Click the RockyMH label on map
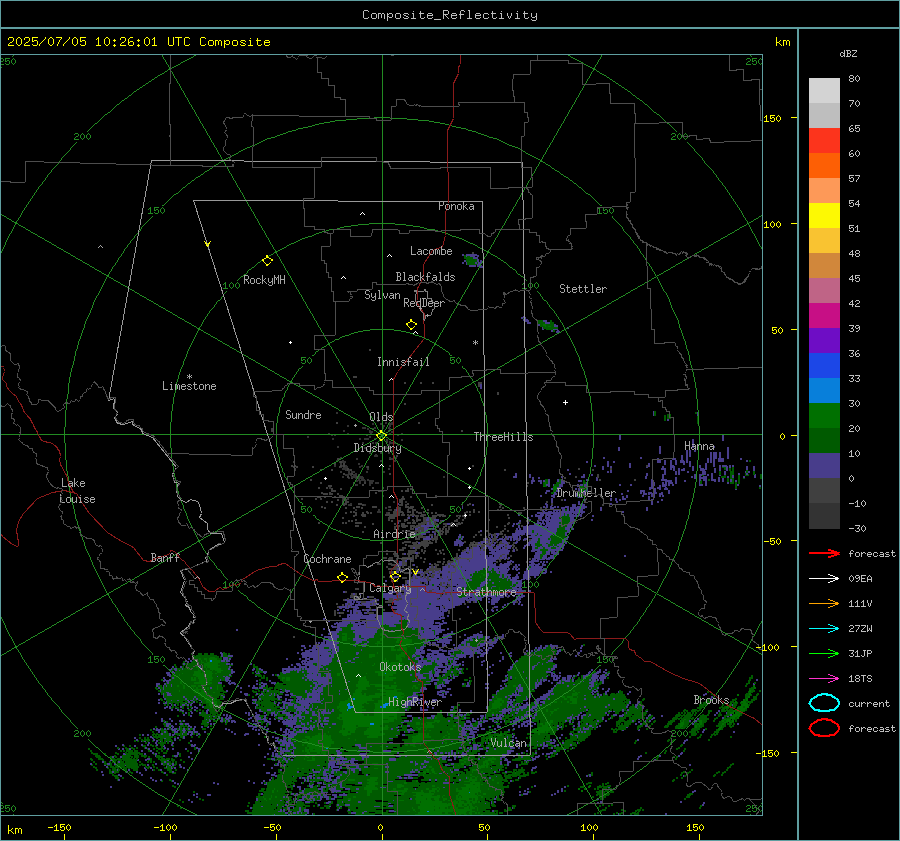The height and width of the screenshot is (841, 900). (264, 280)
